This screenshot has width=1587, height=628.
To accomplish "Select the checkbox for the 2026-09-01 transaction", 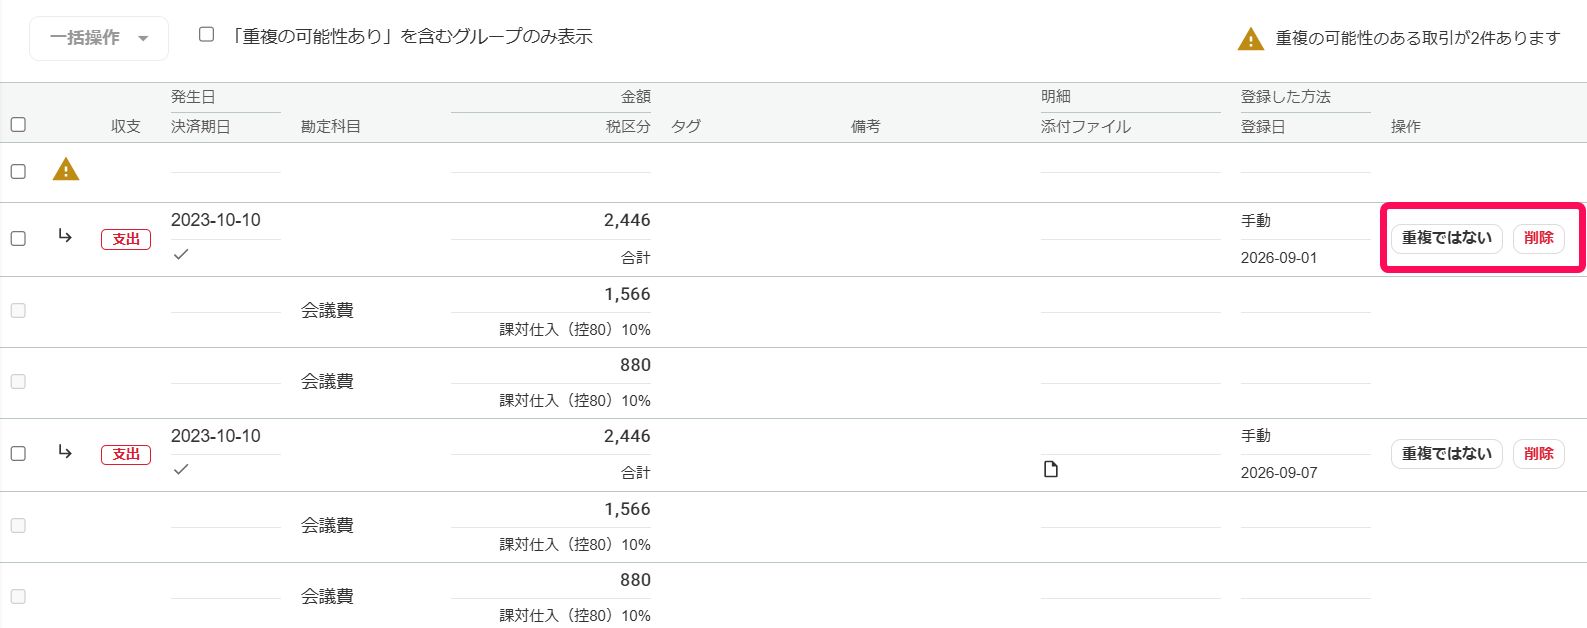I will click(x=18, y=239).
